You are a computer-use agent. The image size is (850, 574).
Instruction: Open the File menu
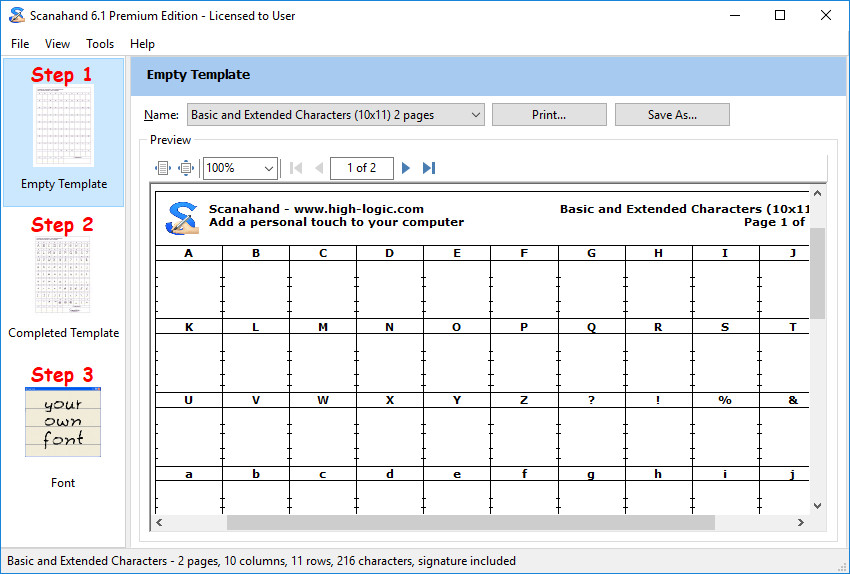pyautogui.click(x=20, y=44)
